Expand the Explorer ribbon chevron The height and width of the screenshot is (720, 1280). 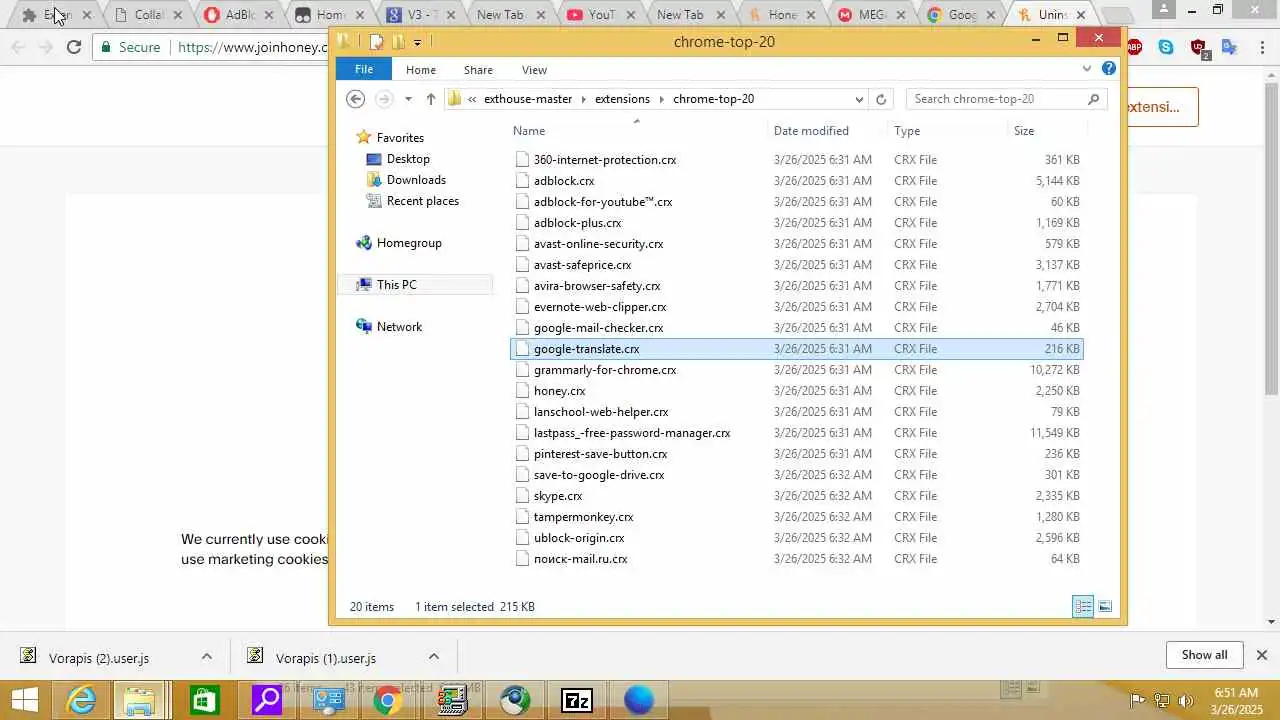[x=1087, y=69]
